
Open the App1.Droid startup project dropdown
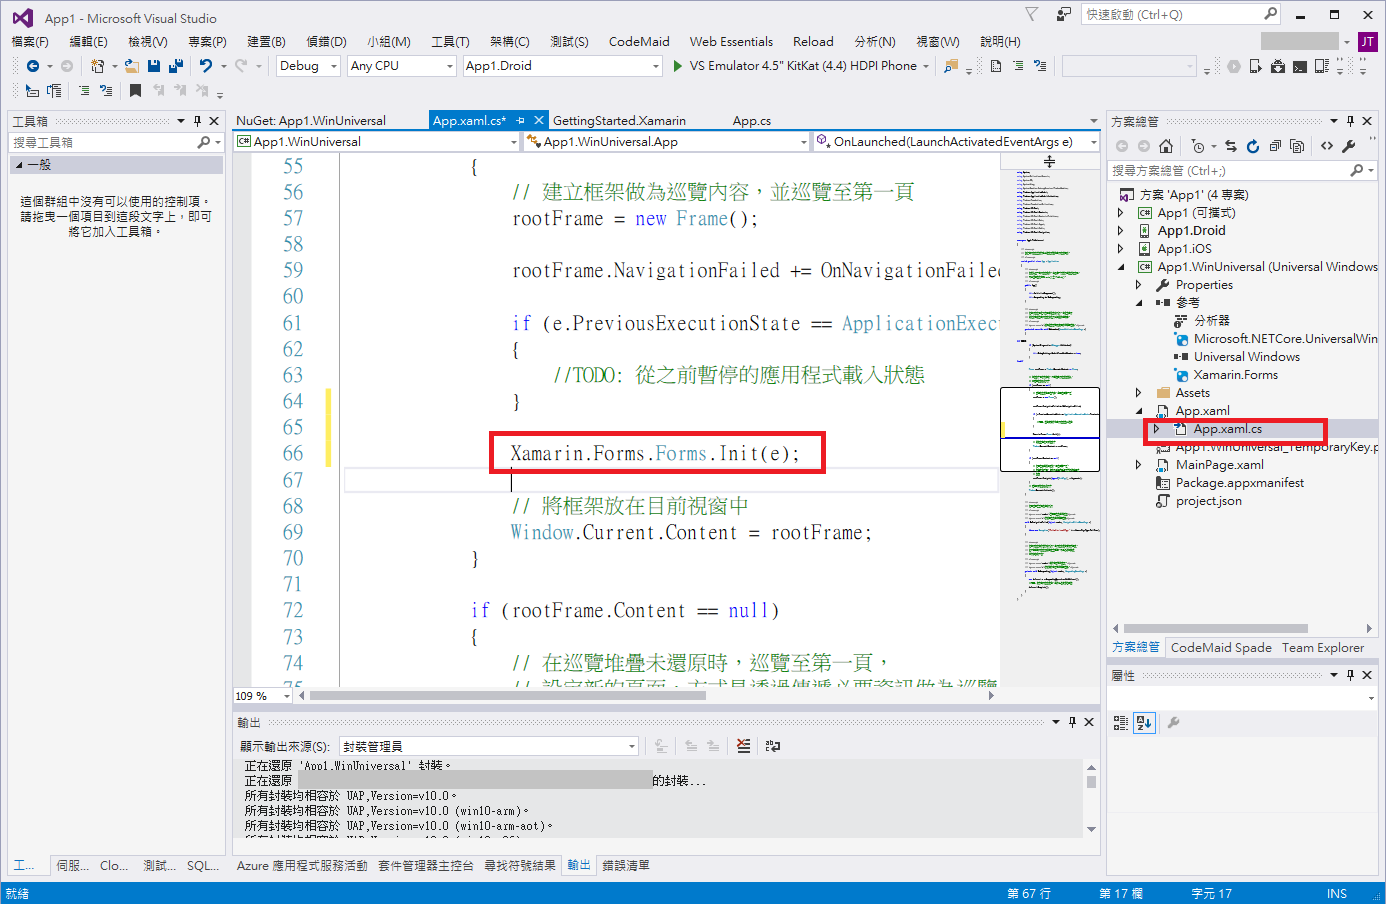pos(563,66)
